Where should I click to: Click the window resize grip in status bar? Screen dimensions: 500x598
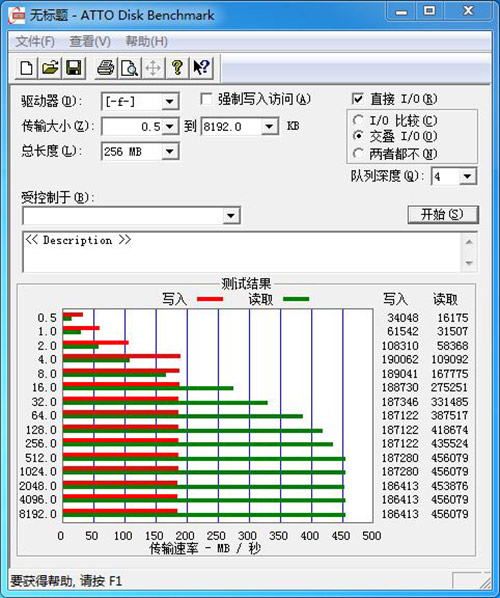pyautogui.click(x=486, y=582)
